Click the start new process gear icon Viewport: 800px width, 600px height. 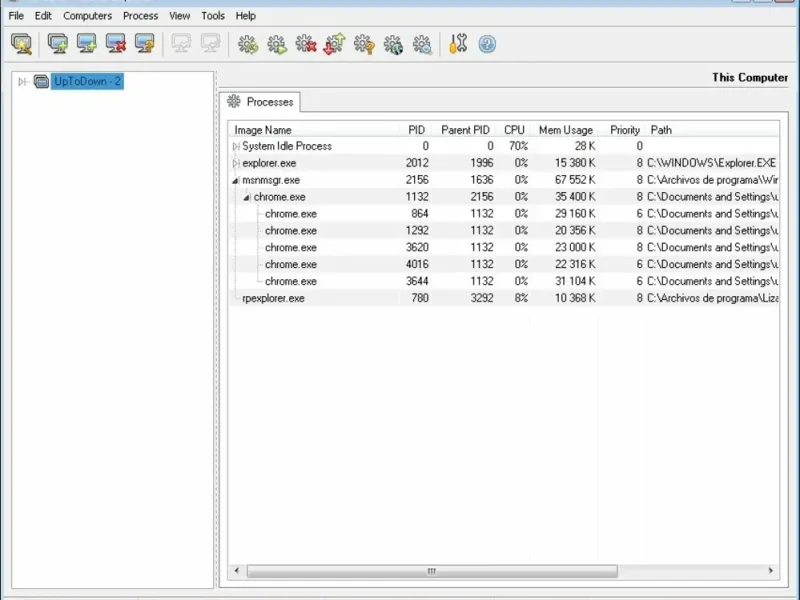[x=277, y=44]
